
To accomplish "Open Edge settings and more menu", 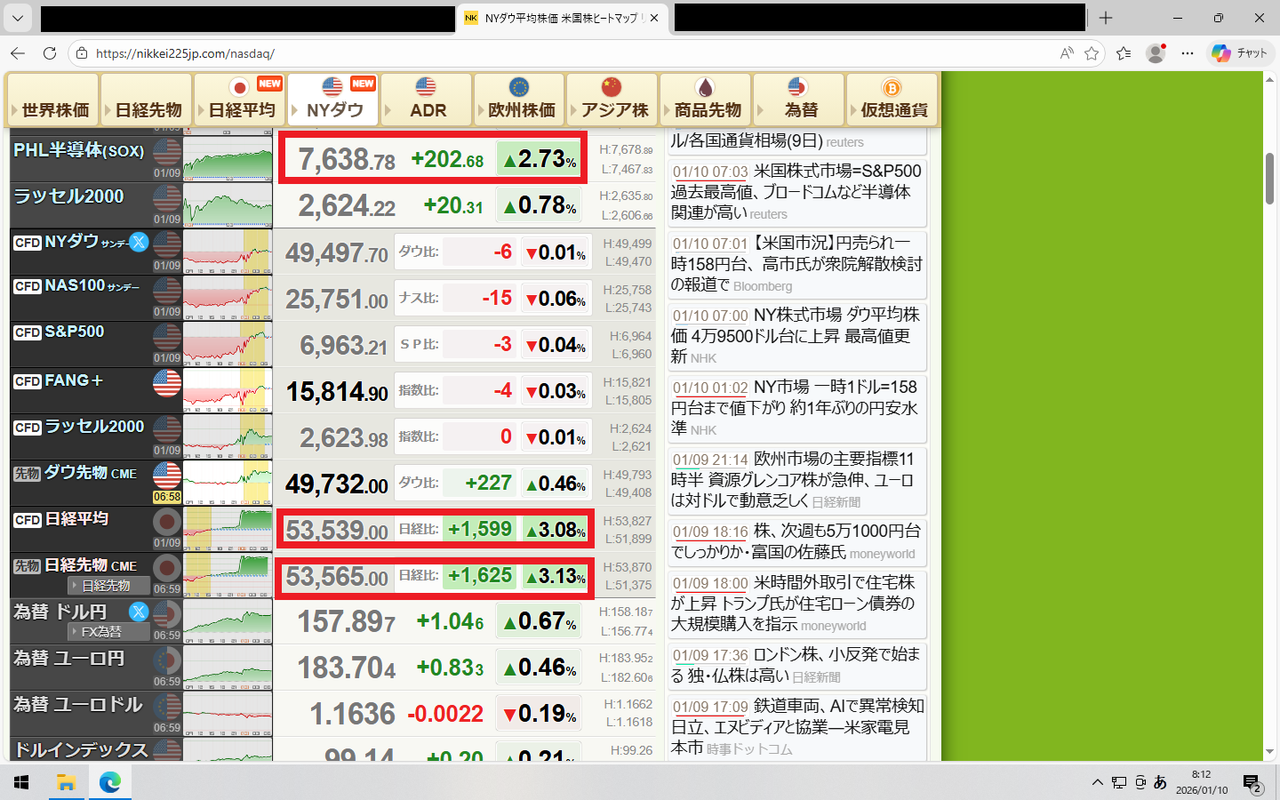I will click(x=1187, y=53).
